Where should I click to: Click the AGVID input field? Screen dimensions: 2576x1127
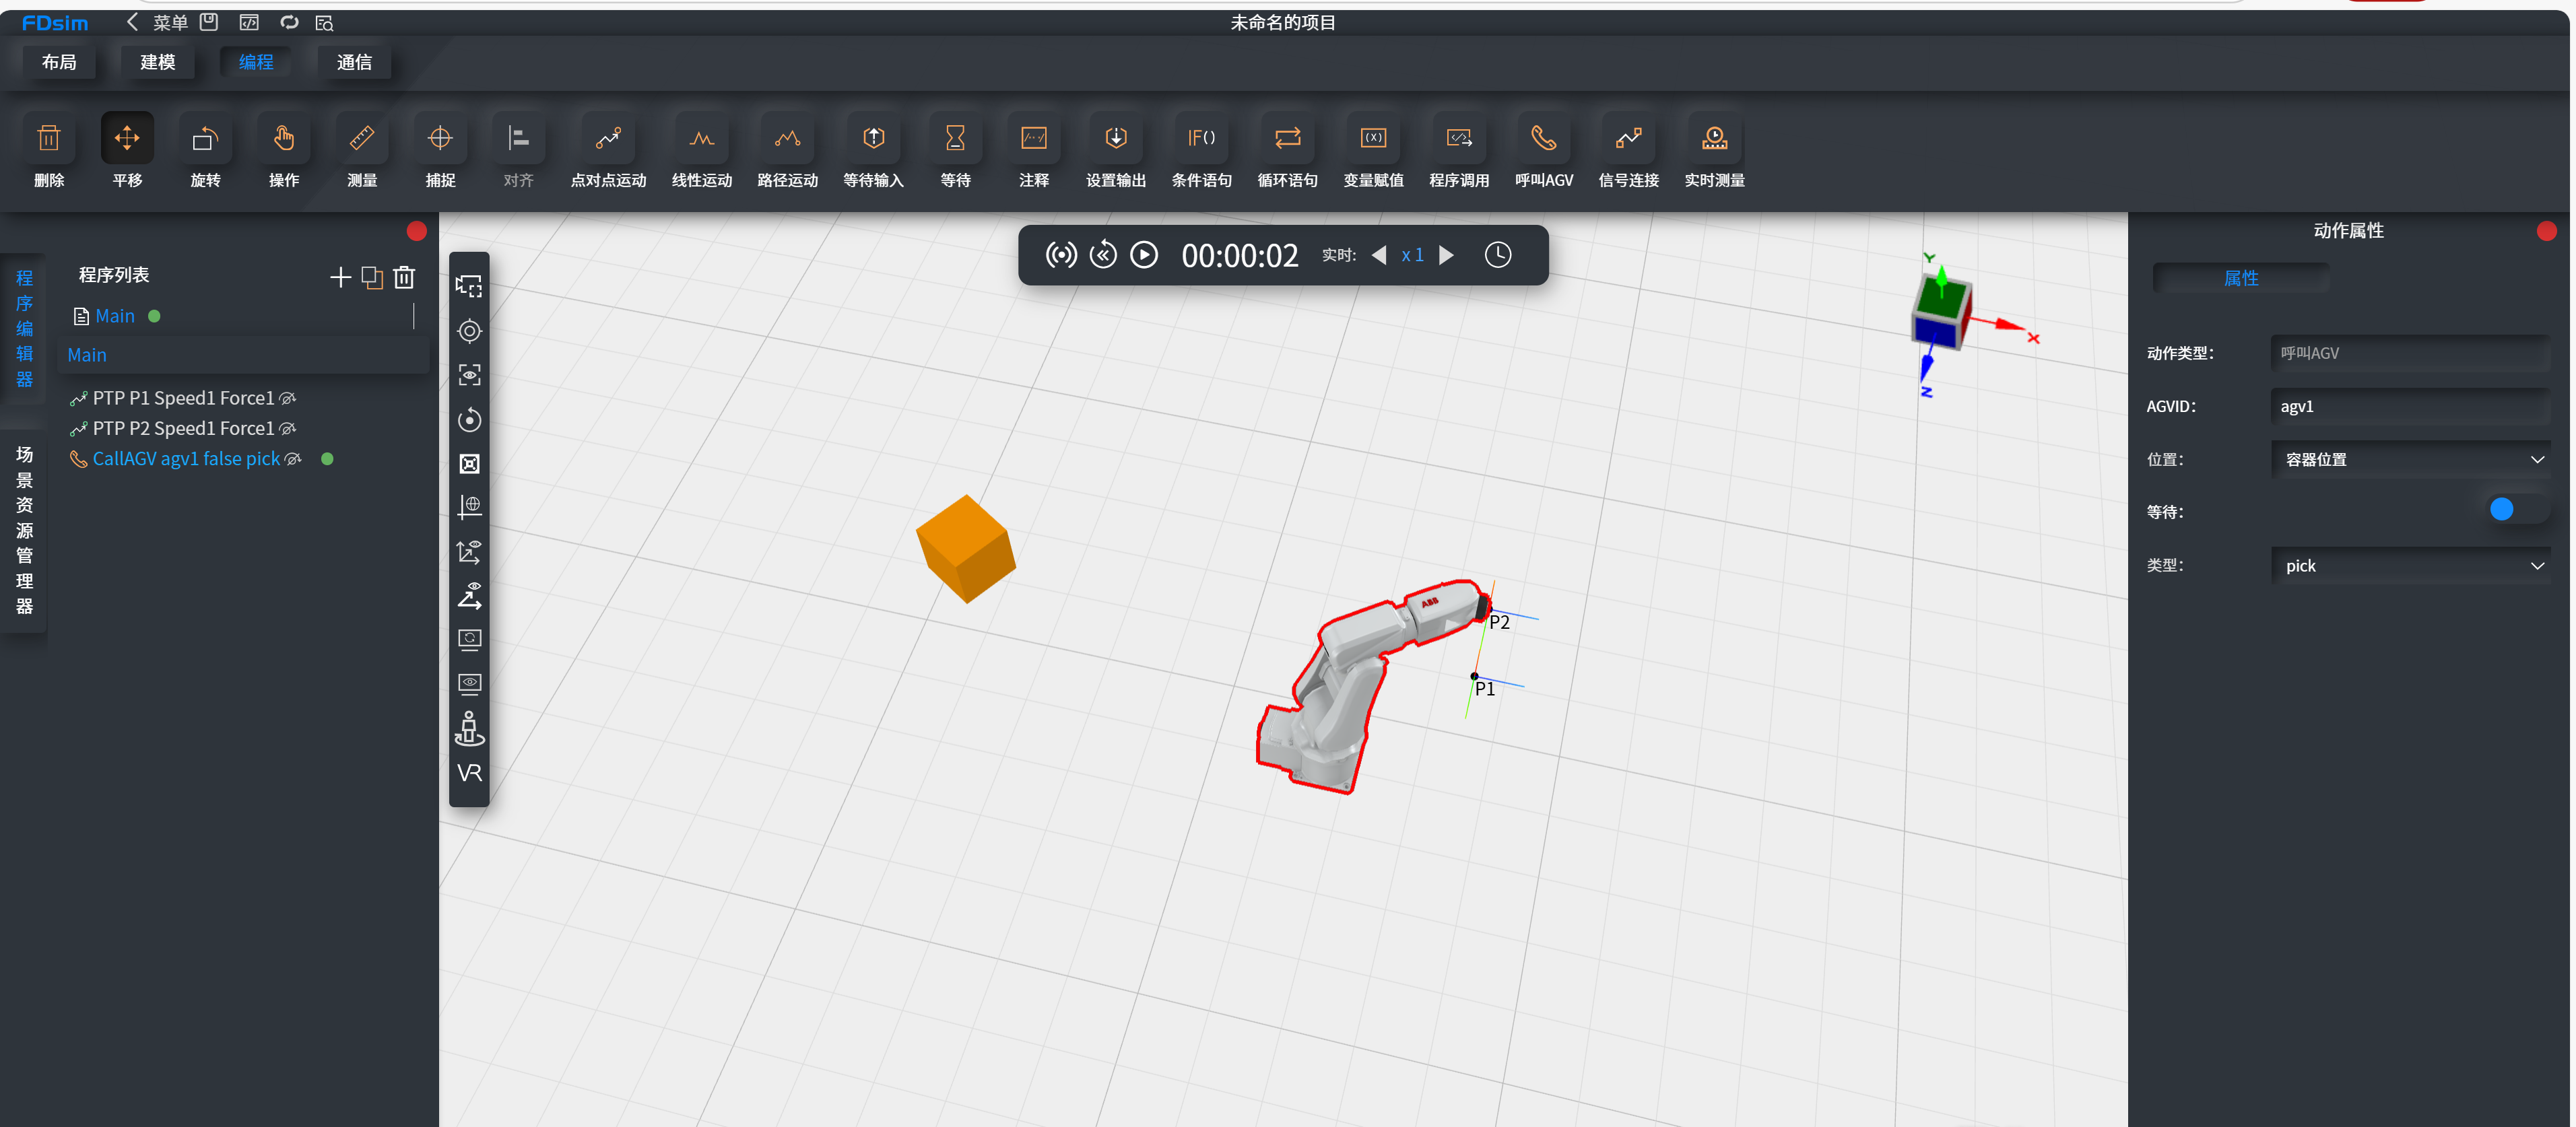tap(2410, 406)
